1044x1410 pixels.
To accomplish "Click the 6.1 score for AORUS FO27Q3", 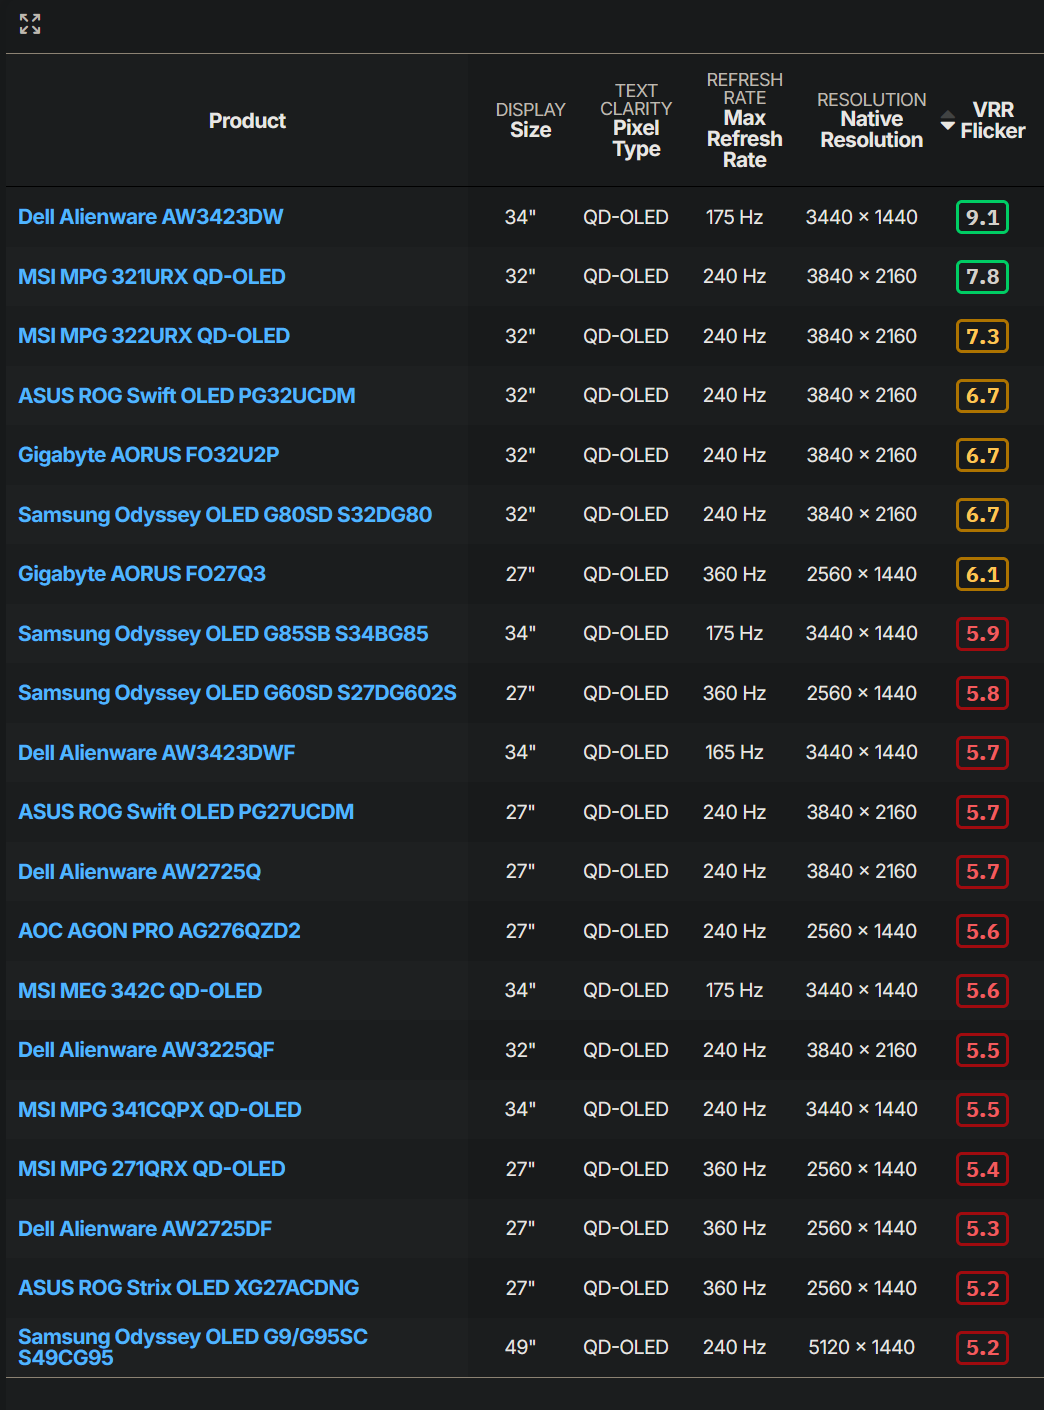I will [982, 574].
